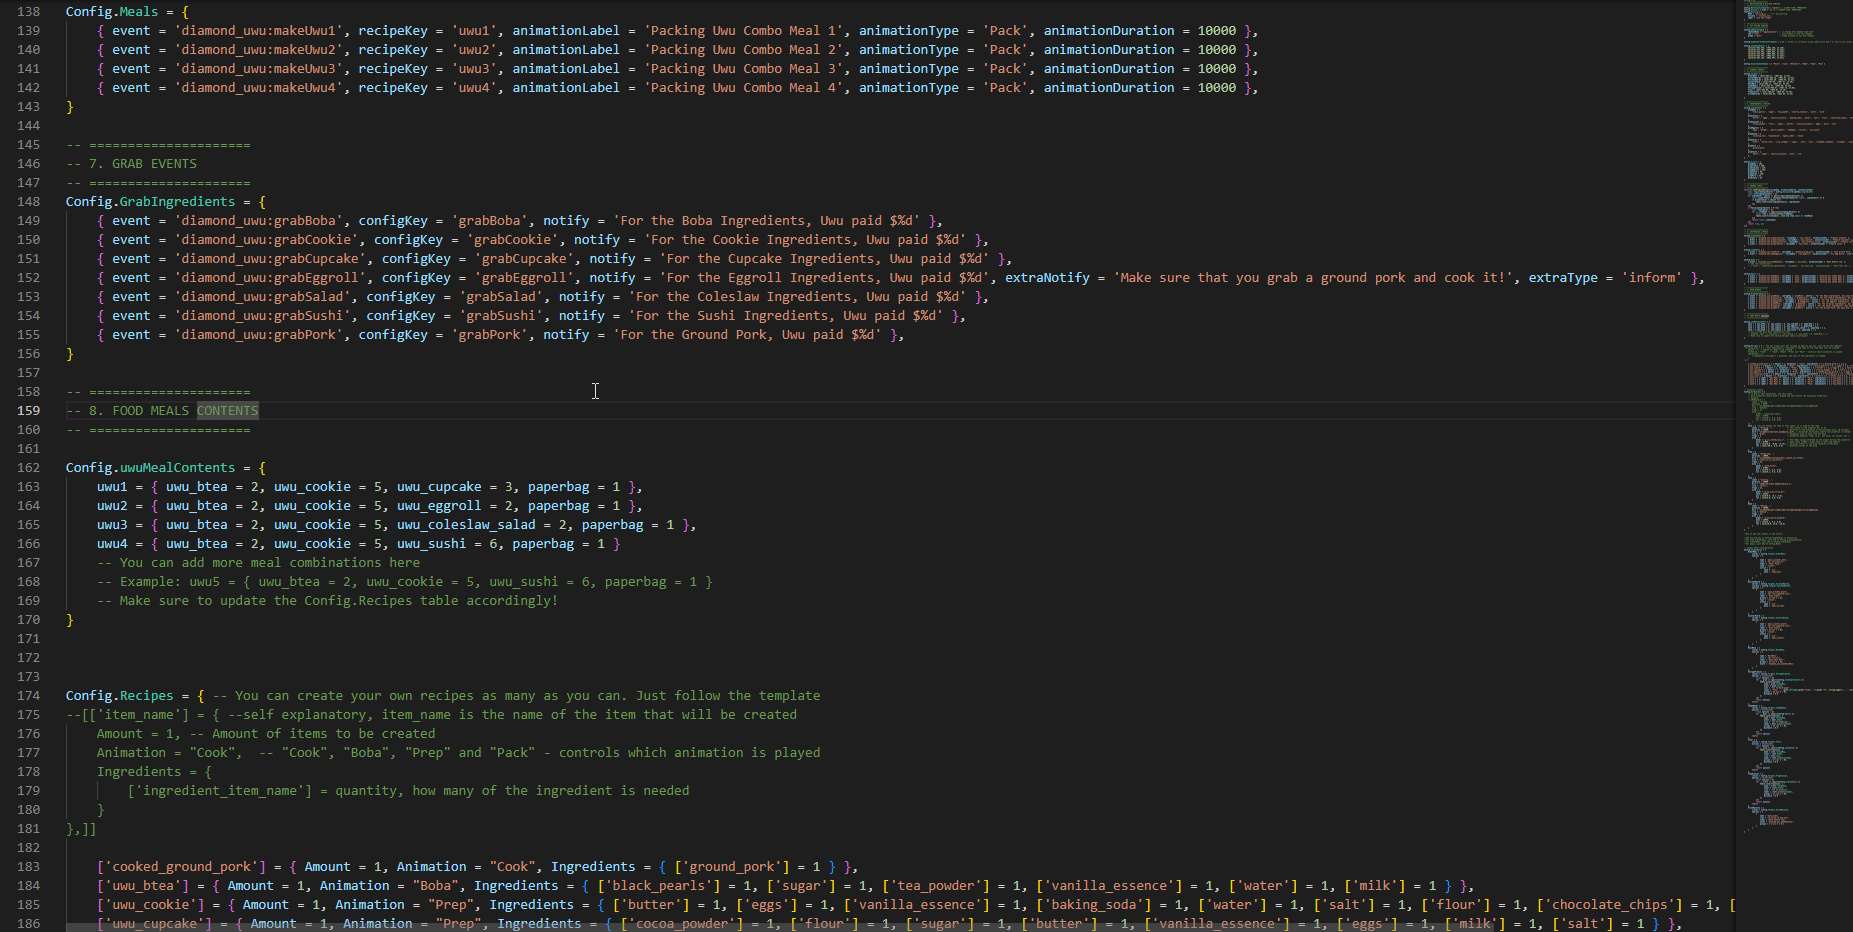Image resolution: width=1853 pixels, height=932 pixels.
Task: Click the extraNotify property on line 152
Action: tap(1046, 277)
